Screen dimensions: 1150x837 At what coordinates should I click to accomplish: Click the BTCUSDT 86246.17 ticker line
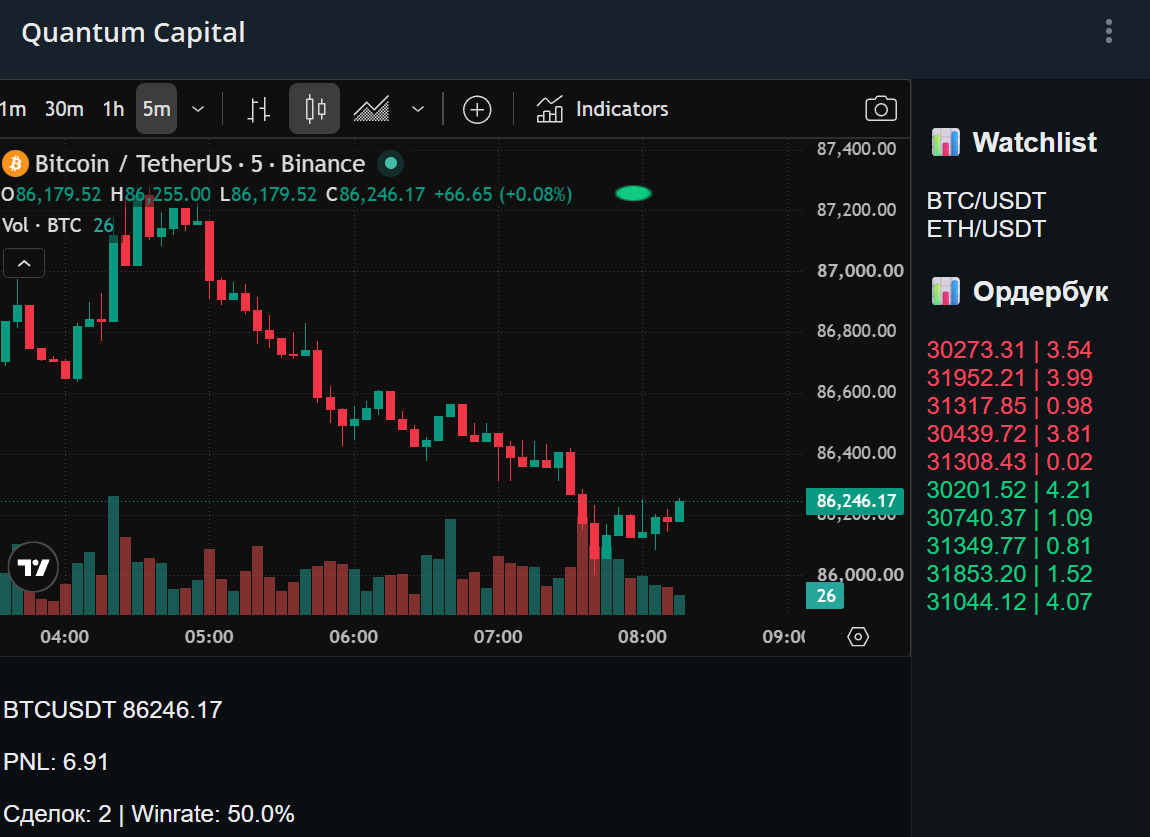pyautogui.click(x=112, y=709)
